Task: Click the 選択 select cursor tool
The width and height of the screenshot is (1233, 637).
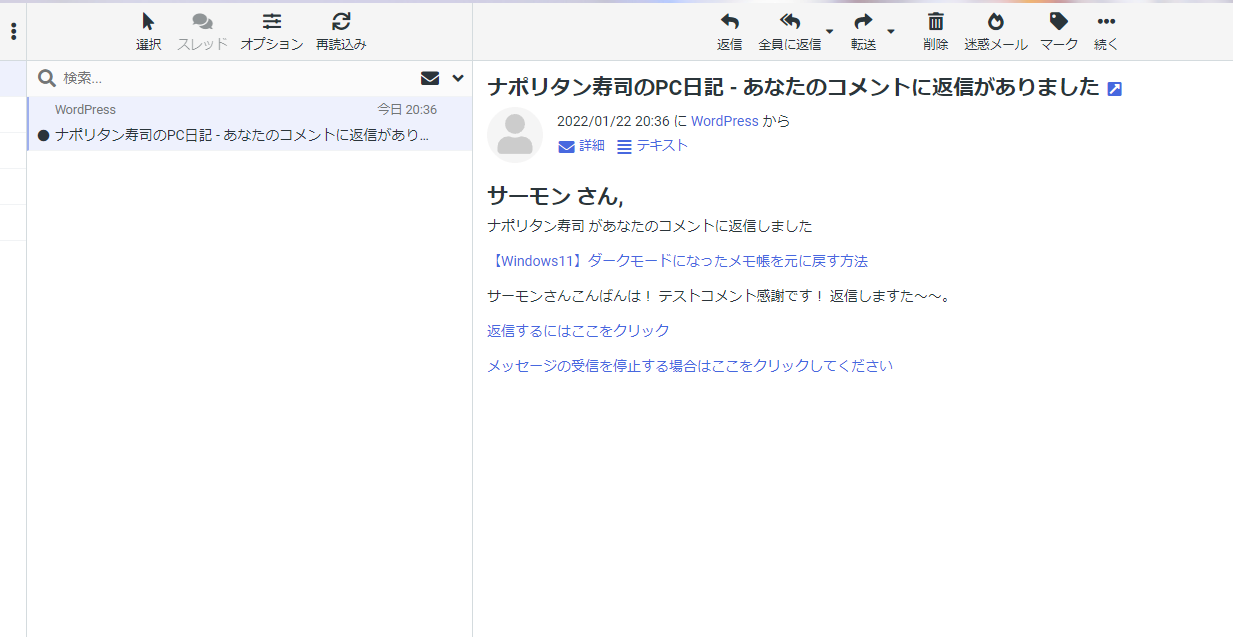Action: pos(149,32)
